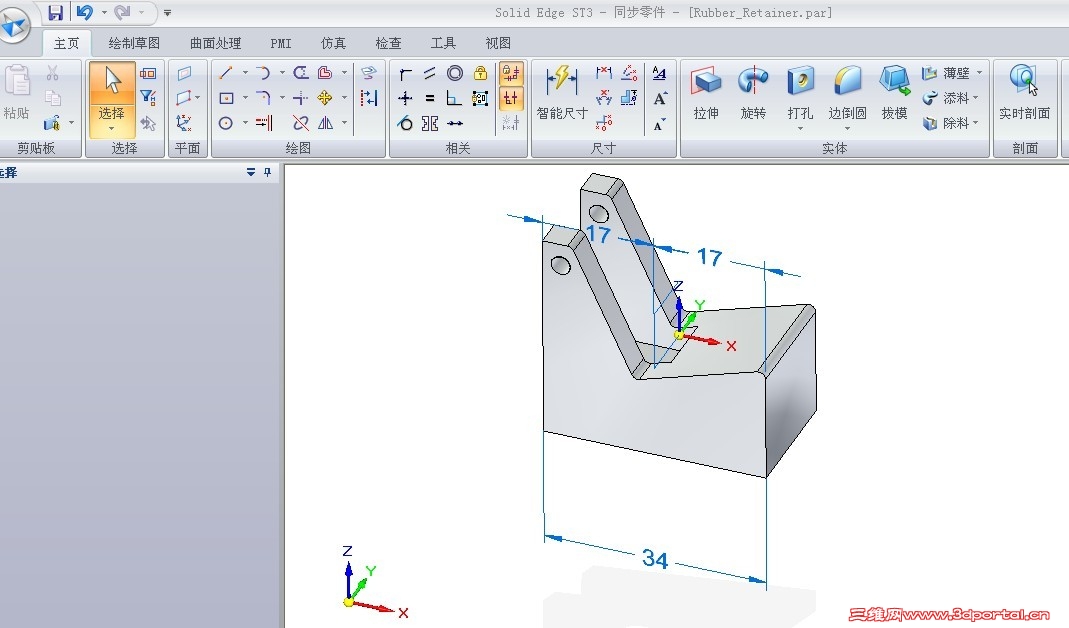Start the 边倒圆 Round command
The height and width of the screenshot is (628, 1069).
847,93
